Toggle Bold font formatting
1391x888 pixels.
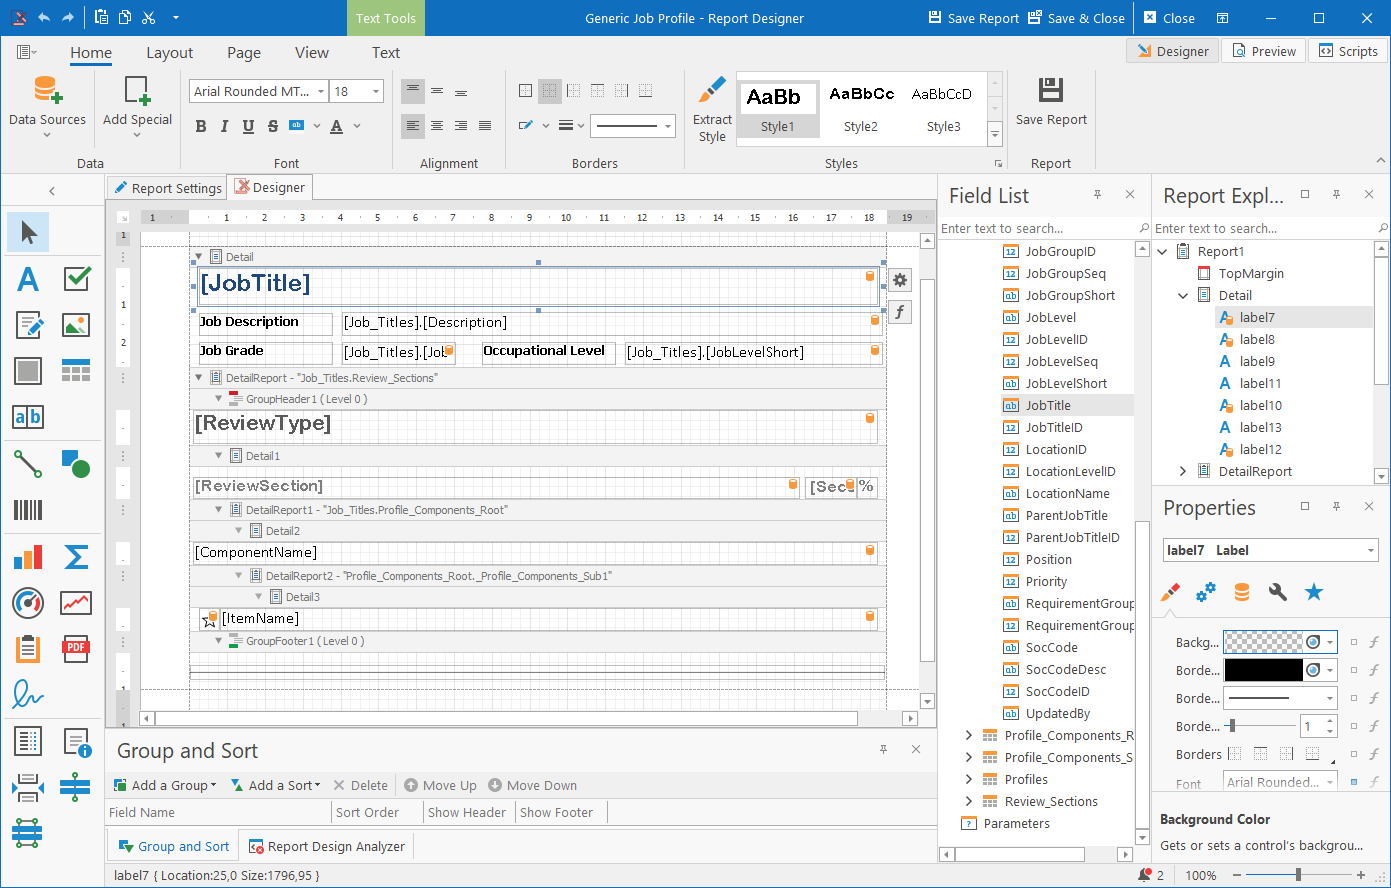tap(201, 126)
